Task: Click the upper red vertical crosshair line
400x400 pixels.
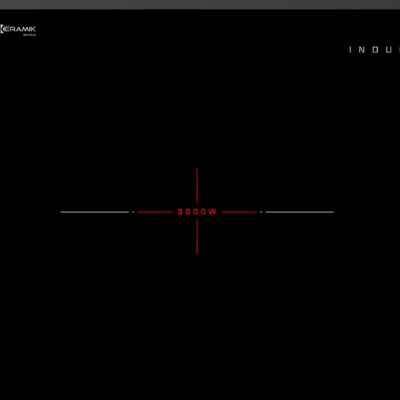Action: (x=197, y=186)
